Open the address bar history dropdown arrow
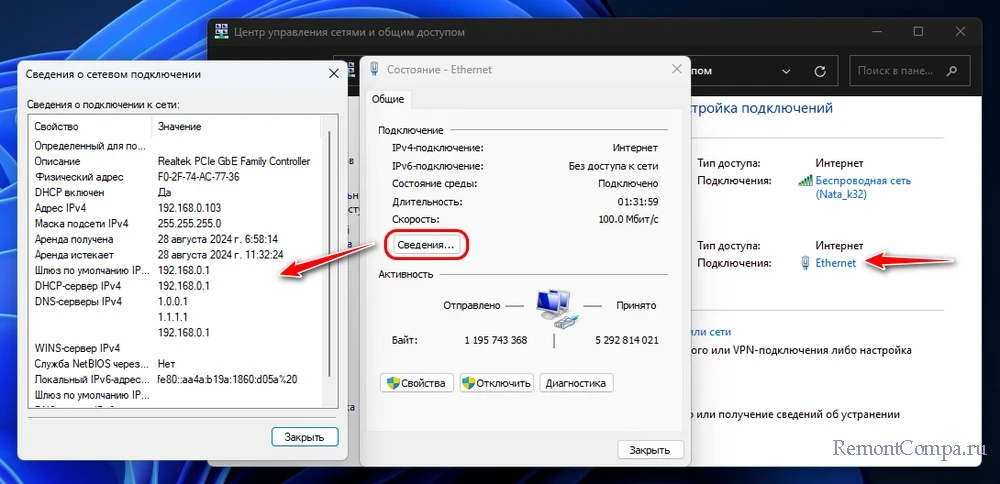The width and height of the screenshot is (1000, 484). (x=786, y=71)
